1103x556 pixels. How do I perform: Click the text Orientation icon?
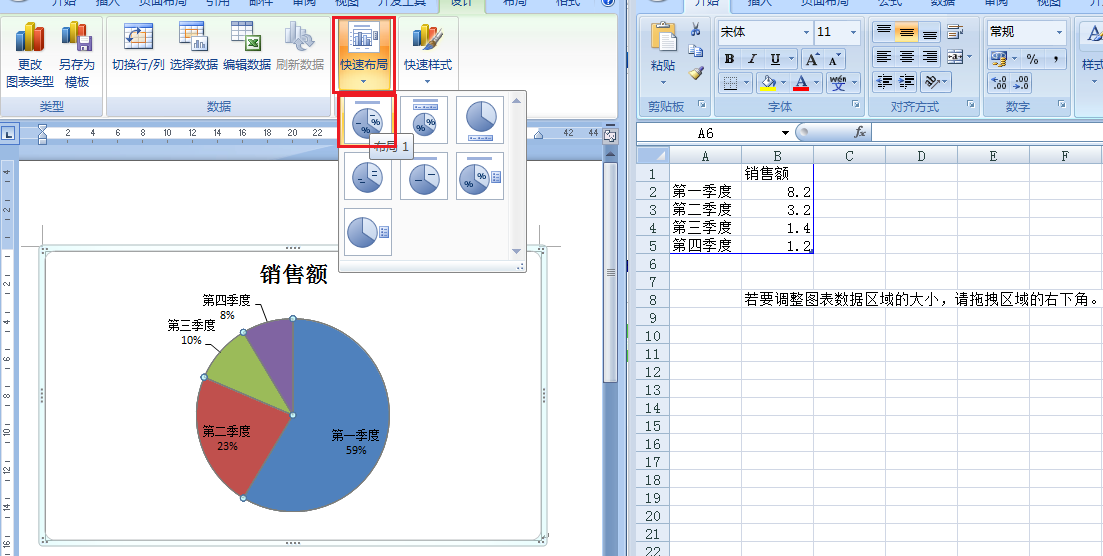coord(931,82)
